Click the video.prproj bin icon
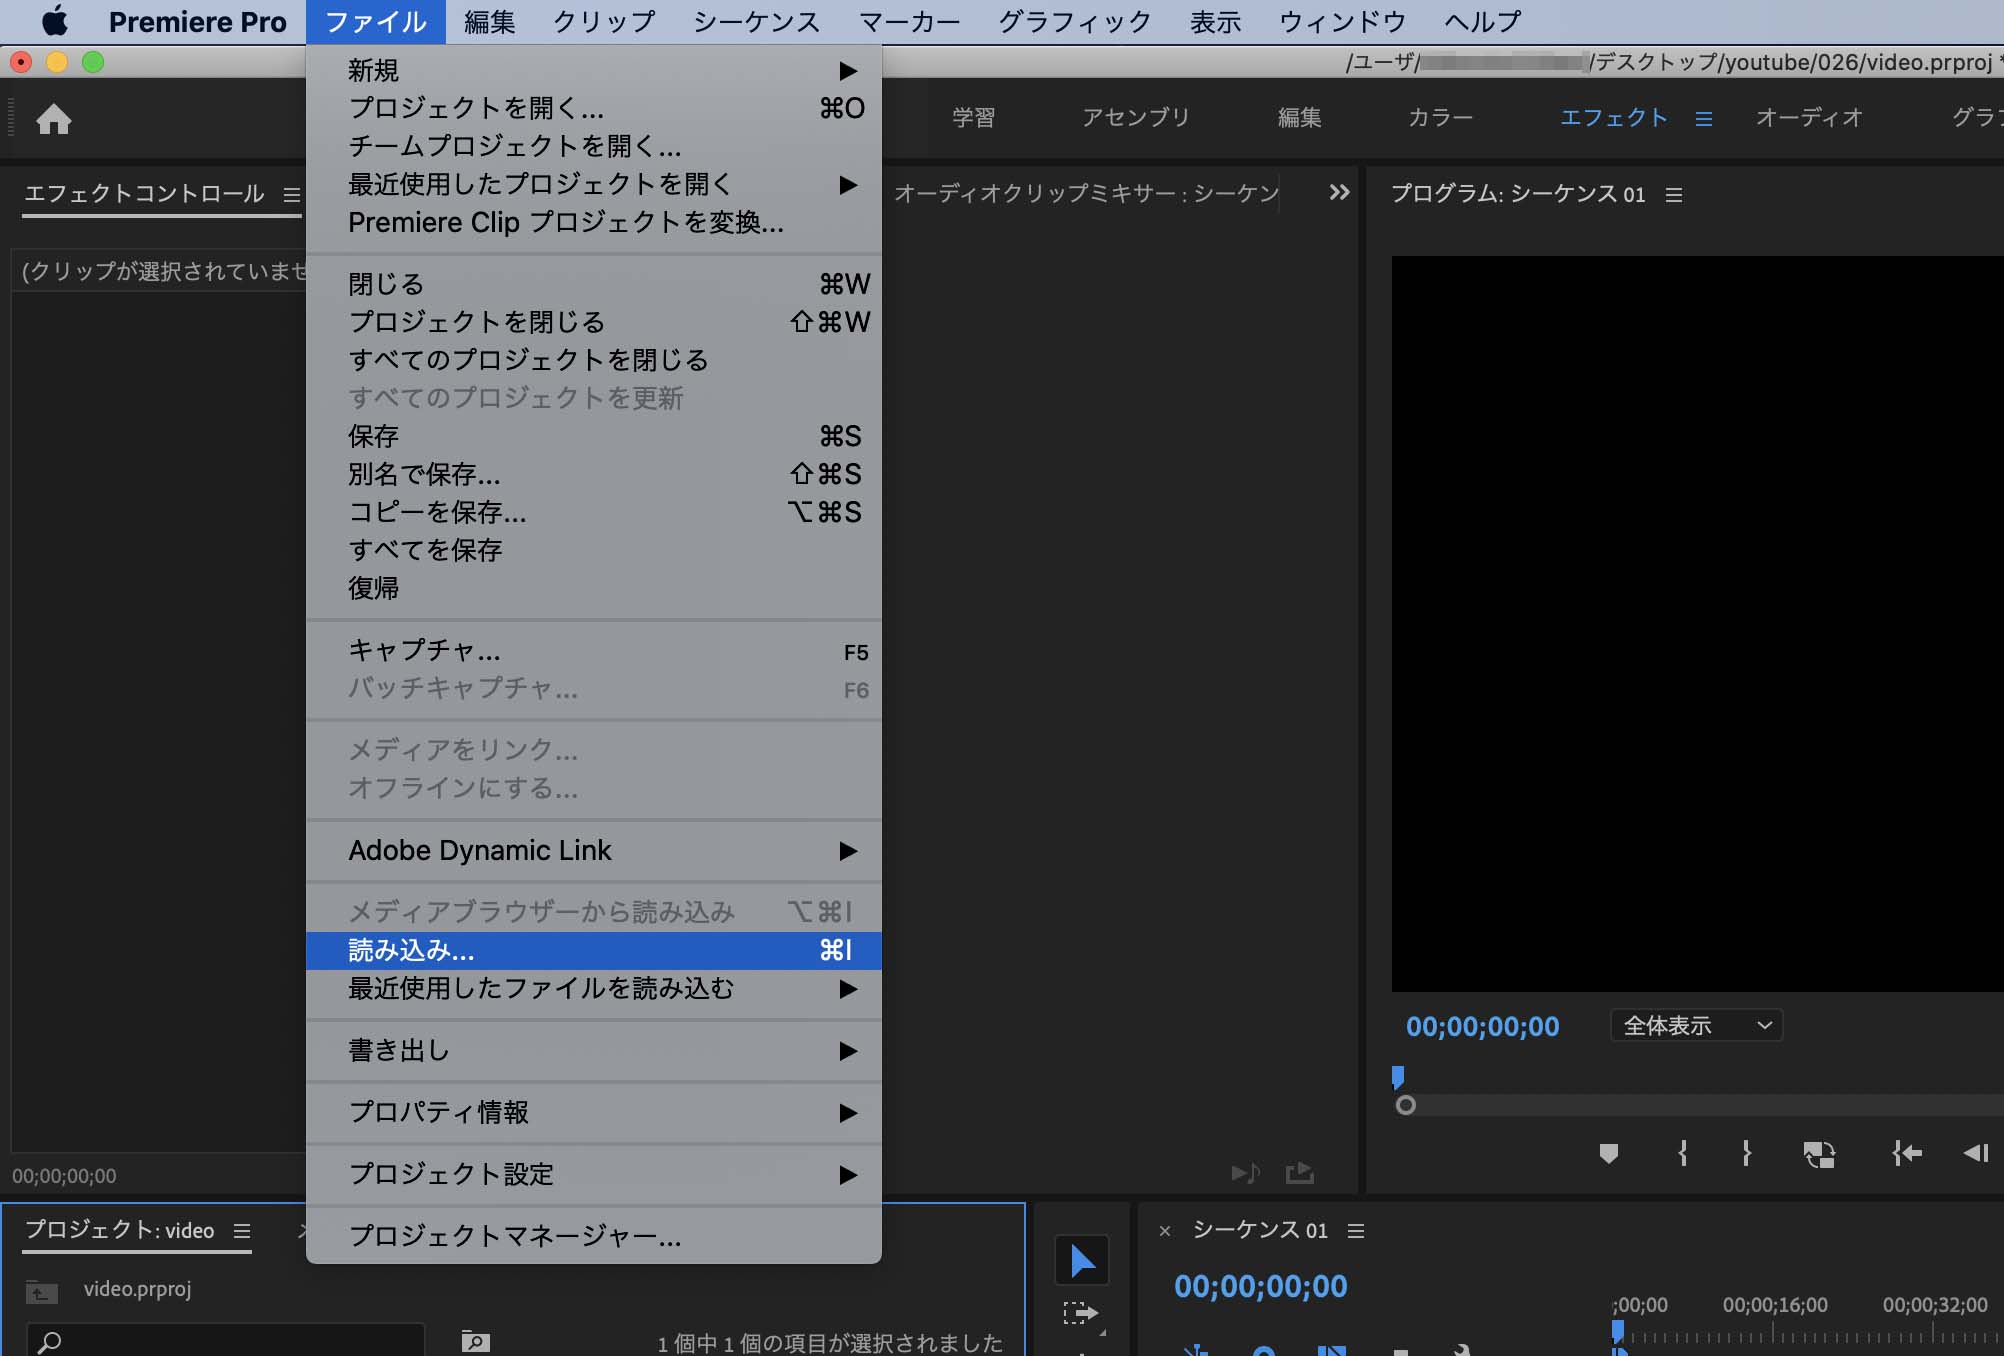 [41, 1291]
